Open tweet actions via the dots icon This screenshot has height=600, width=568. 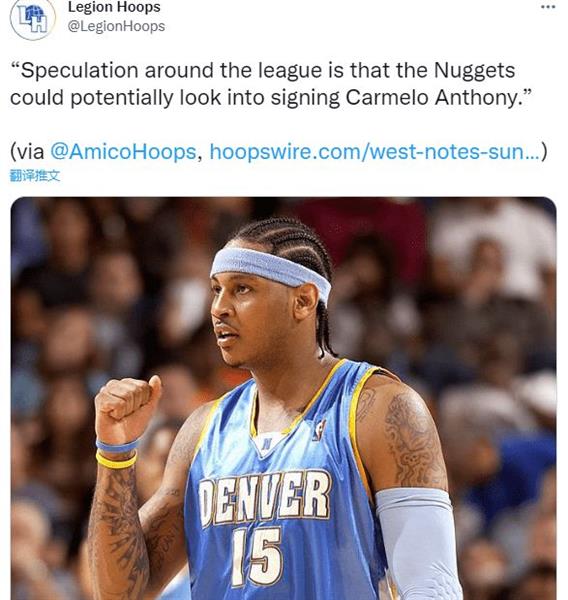[548, 7]
